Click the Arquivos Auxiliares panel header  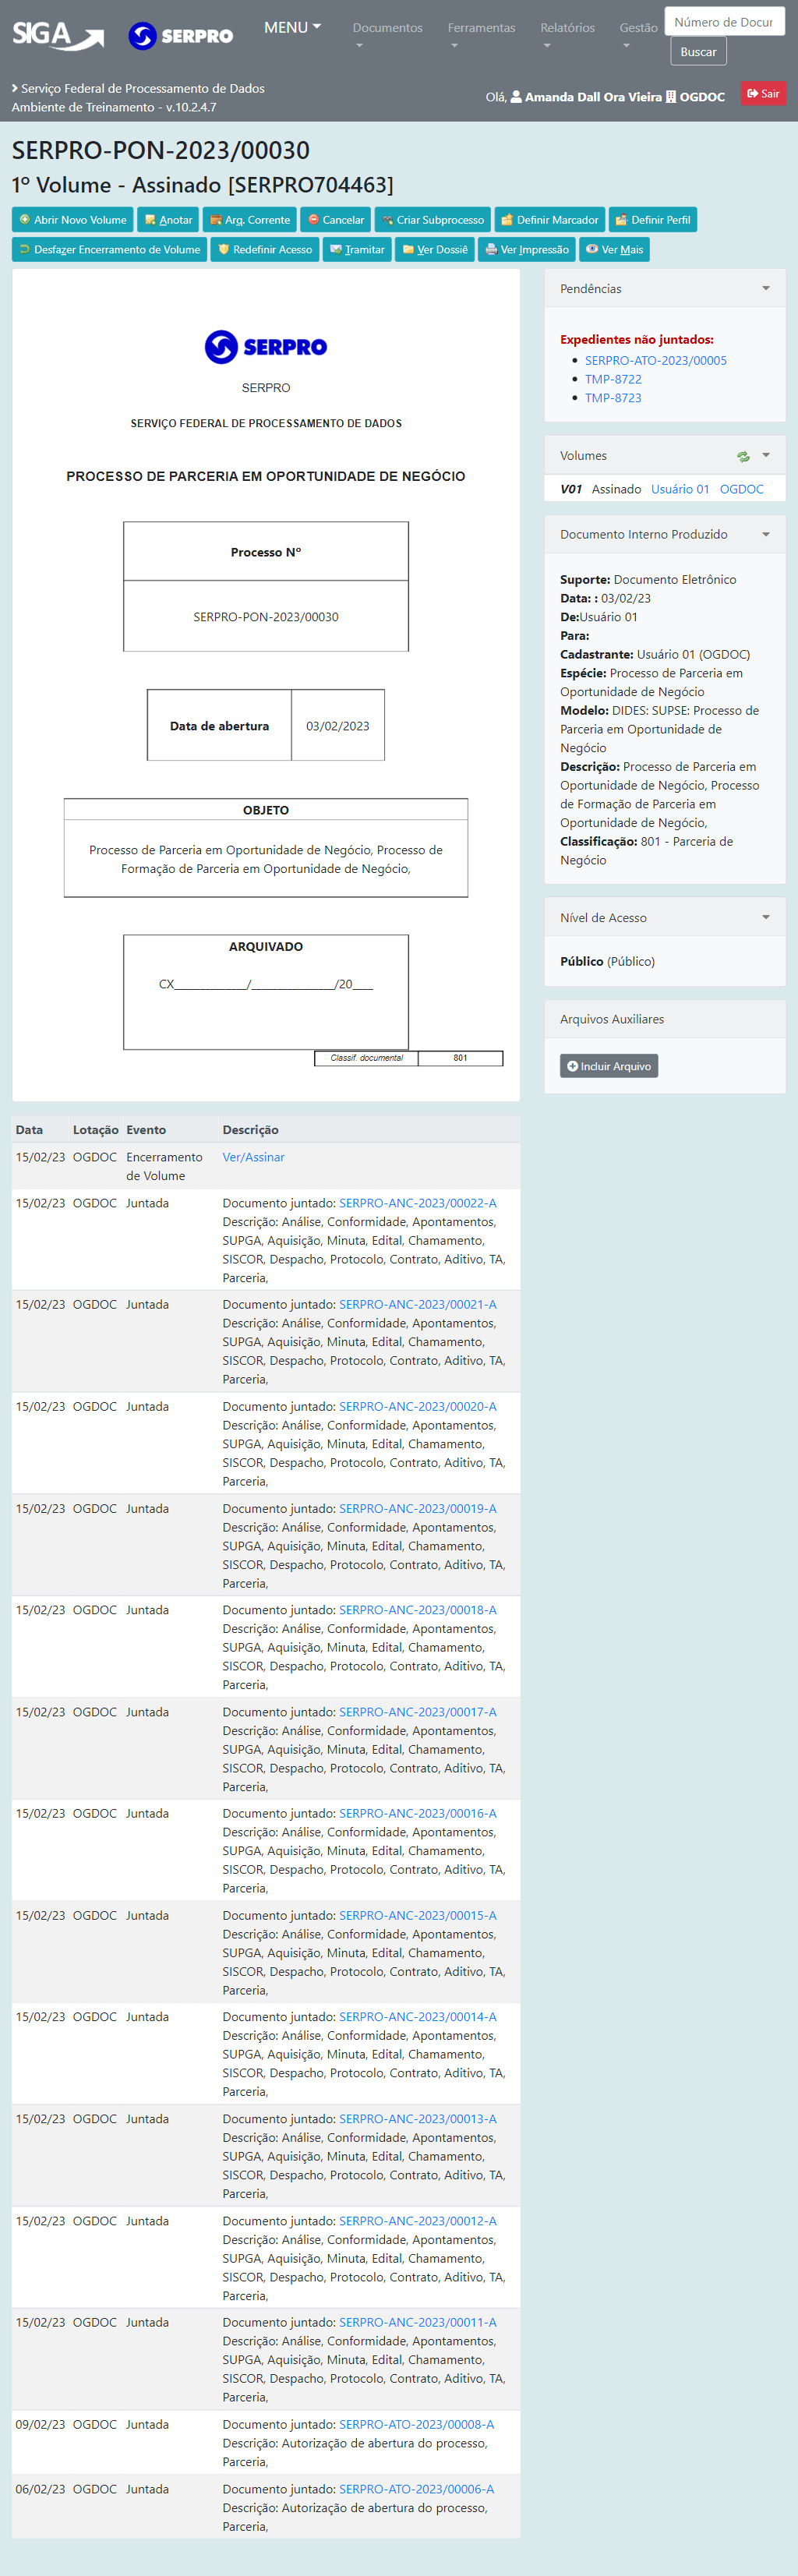[x=665, y=1019]
